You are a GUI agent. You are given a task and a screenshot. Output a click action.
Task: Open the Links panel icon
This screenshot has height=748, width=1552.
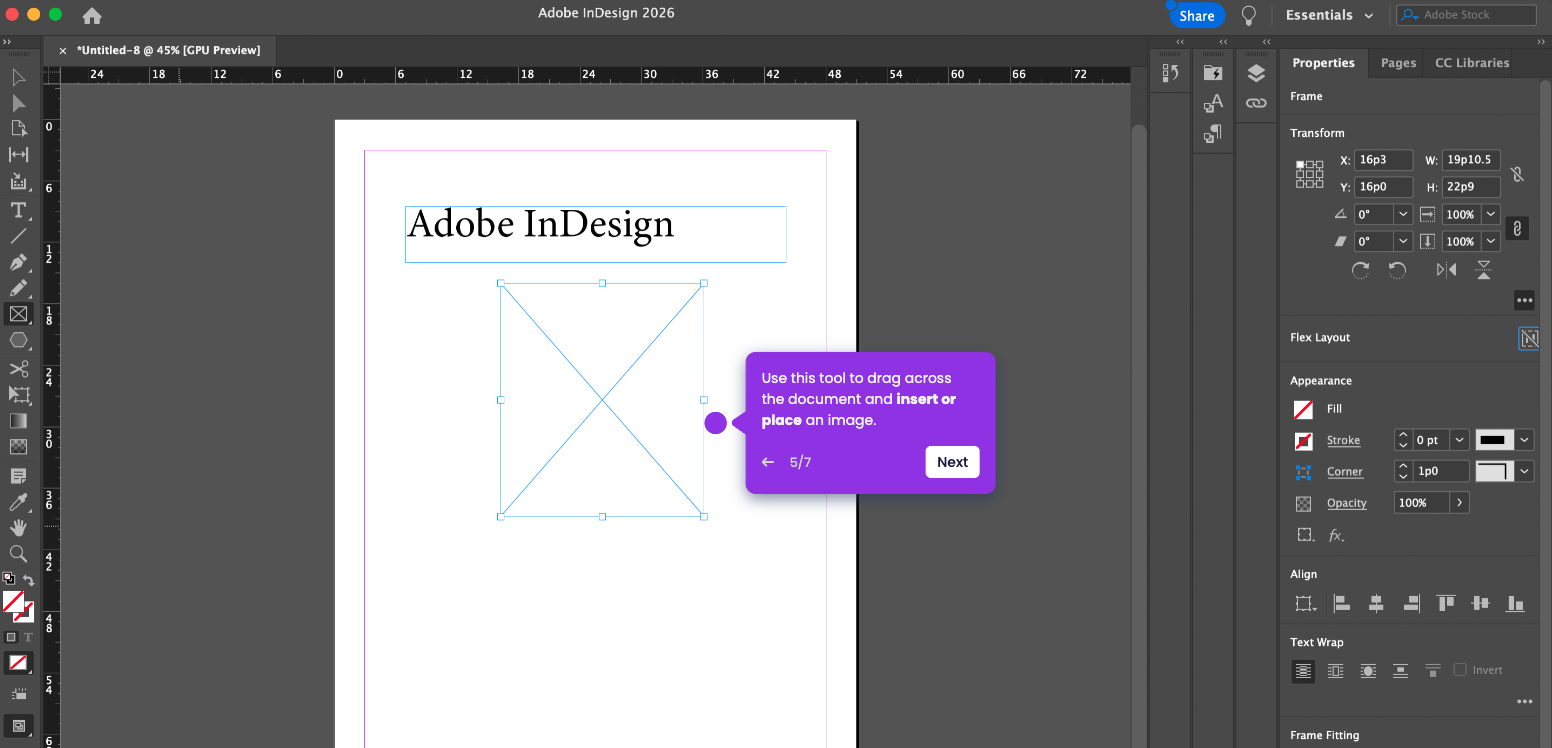tap(1256, 103)
